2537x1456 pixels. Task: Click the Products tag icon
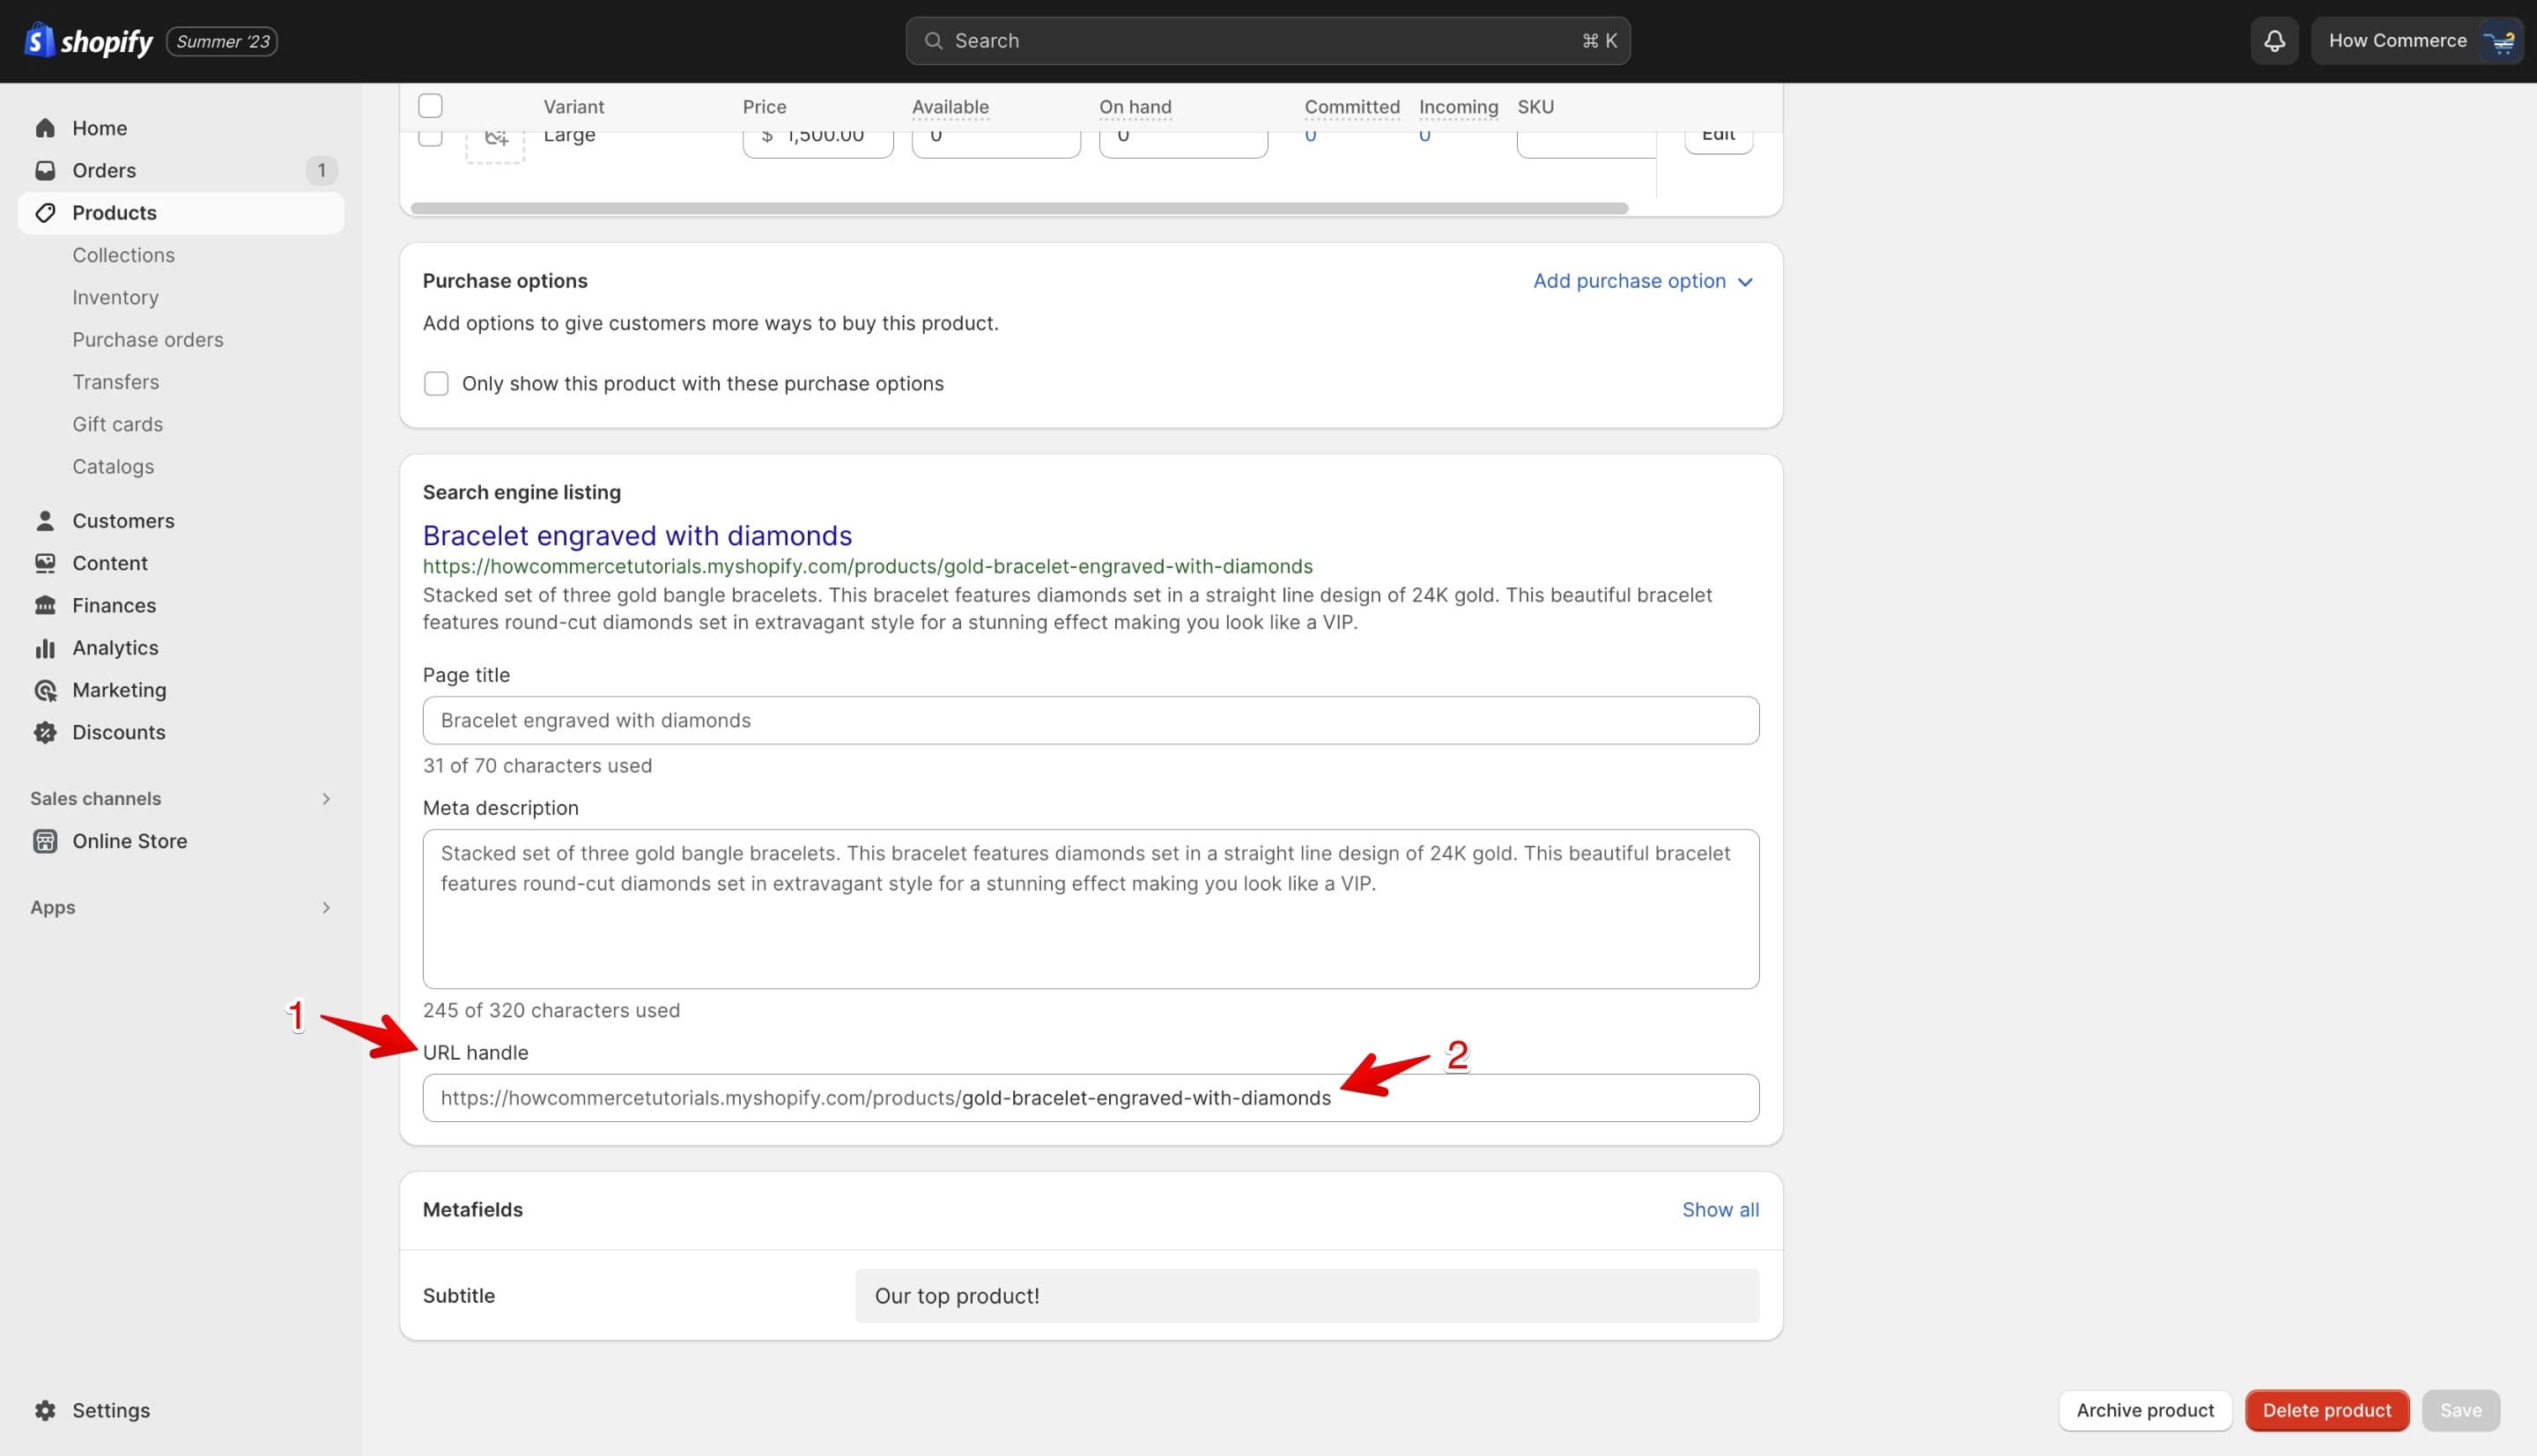pyautogui.click(x=45, y=213)
